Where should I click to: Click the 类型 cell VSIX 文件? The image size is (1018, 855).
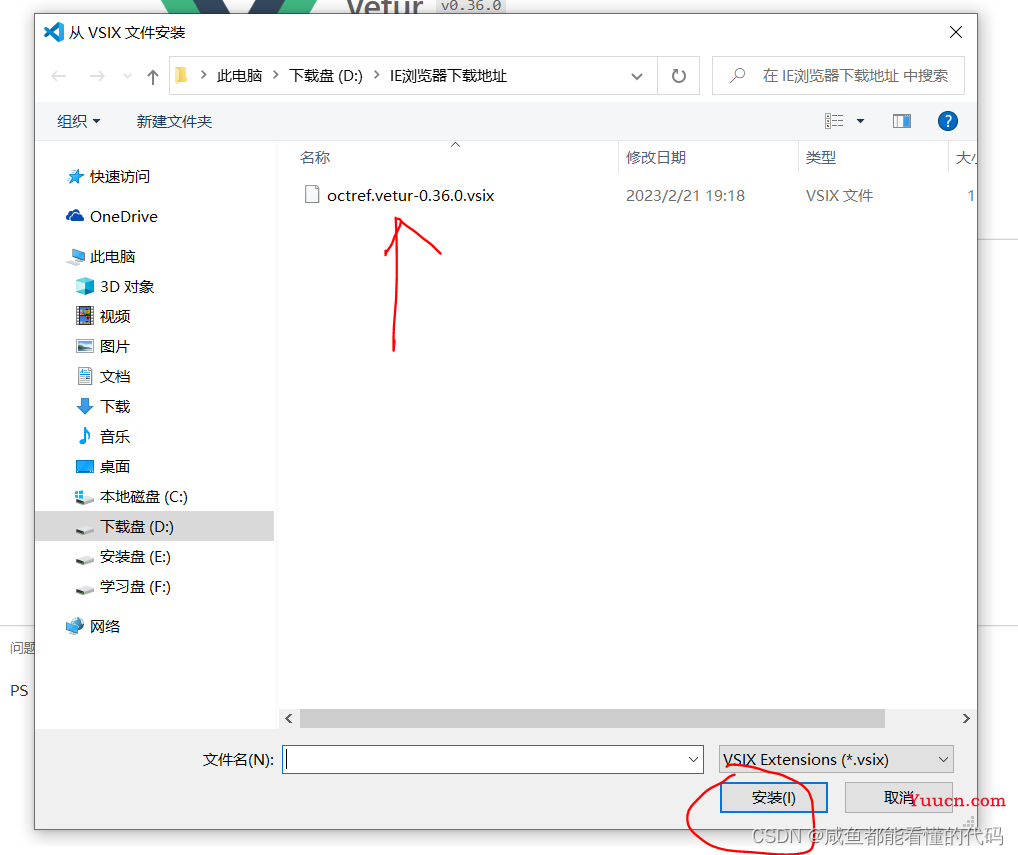[x=839, y=195]
